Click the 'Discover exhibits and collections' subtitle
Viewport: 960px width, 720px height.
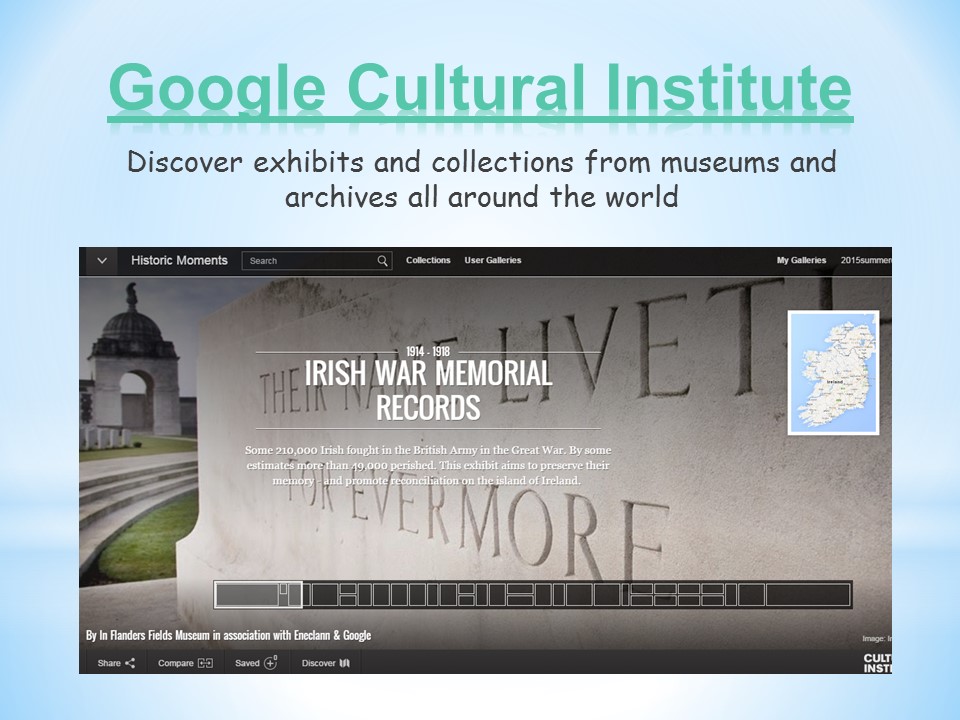[482, 179]
